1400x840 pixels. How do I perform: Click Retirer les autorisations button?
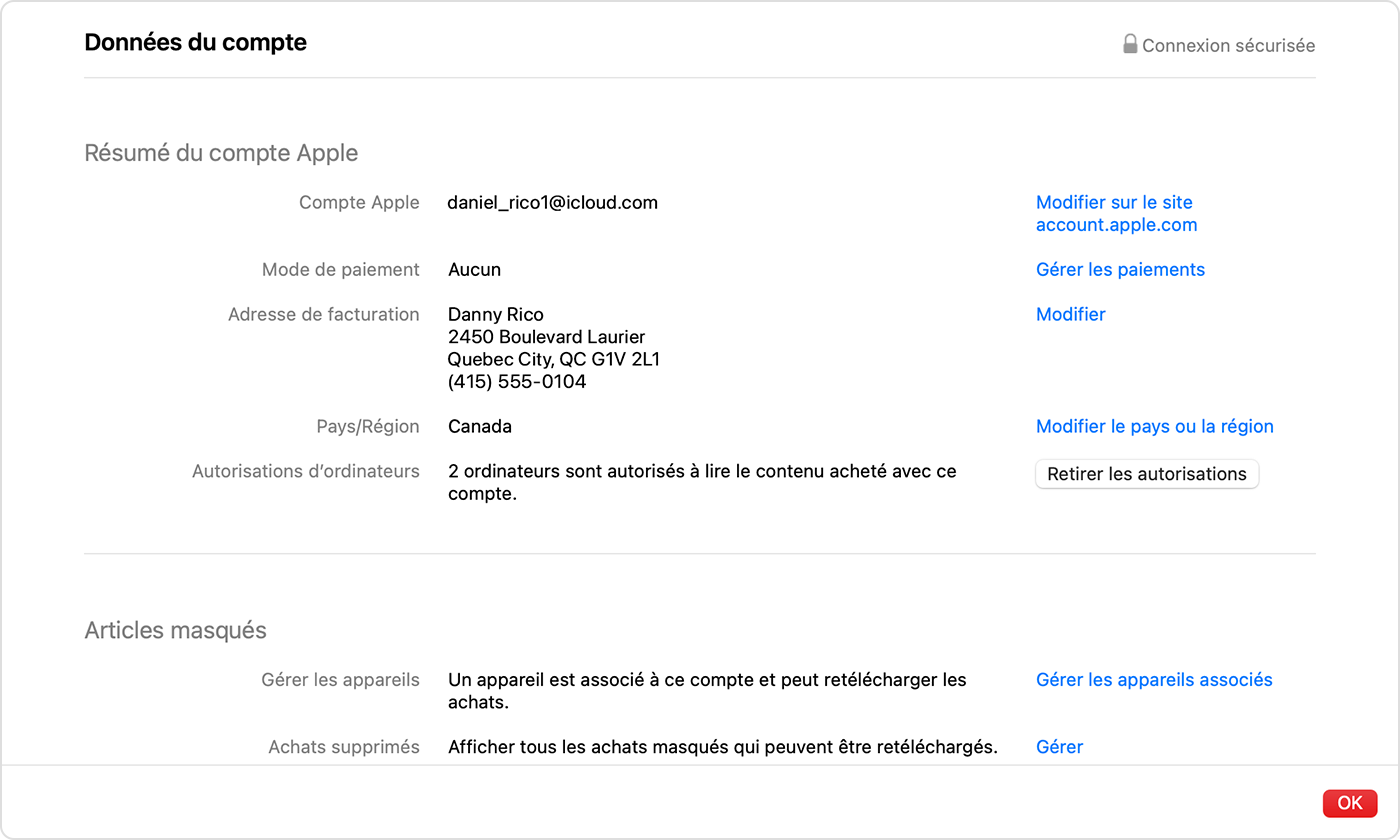pyautogui.click(x=1147, y=474)
